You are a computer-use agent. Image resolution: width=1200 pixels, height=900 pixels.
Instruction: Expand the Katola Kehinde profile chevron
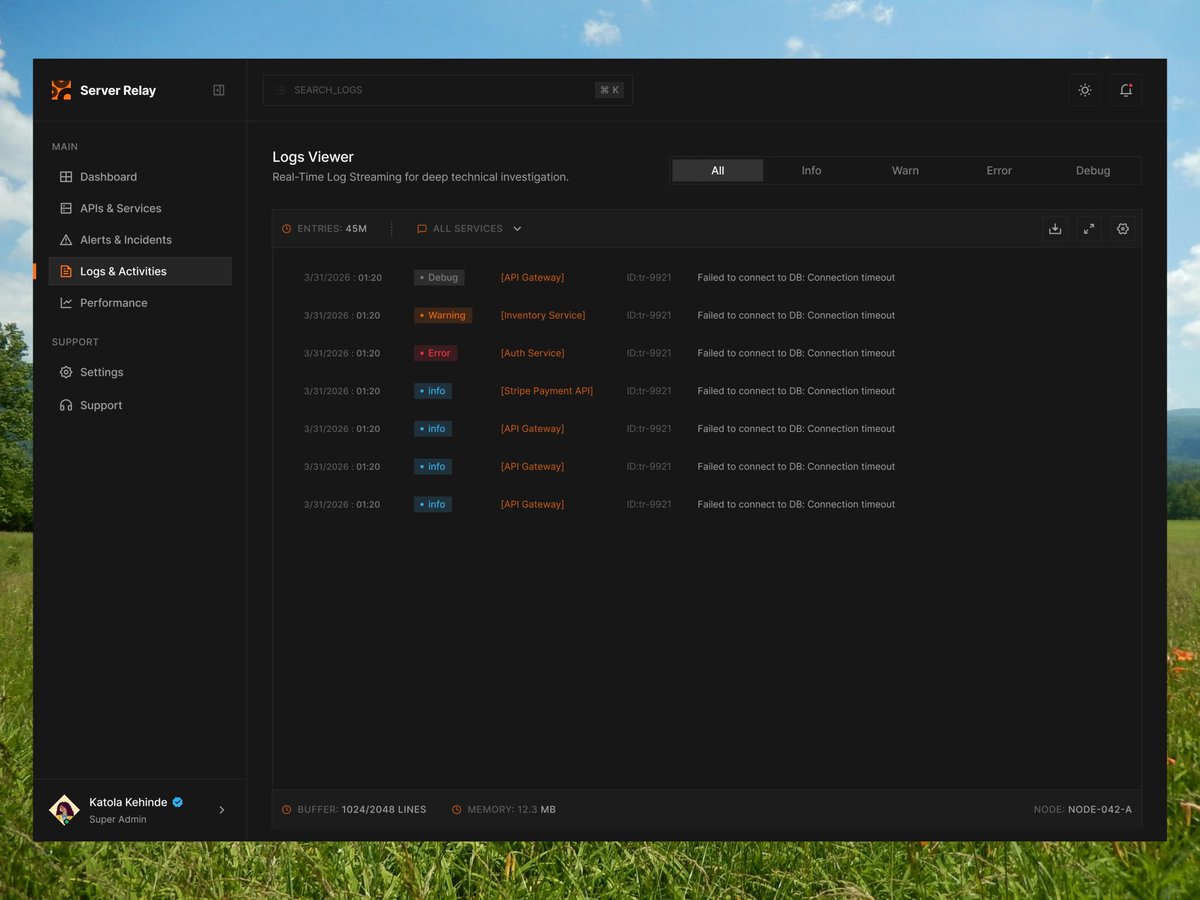point(222,810)
